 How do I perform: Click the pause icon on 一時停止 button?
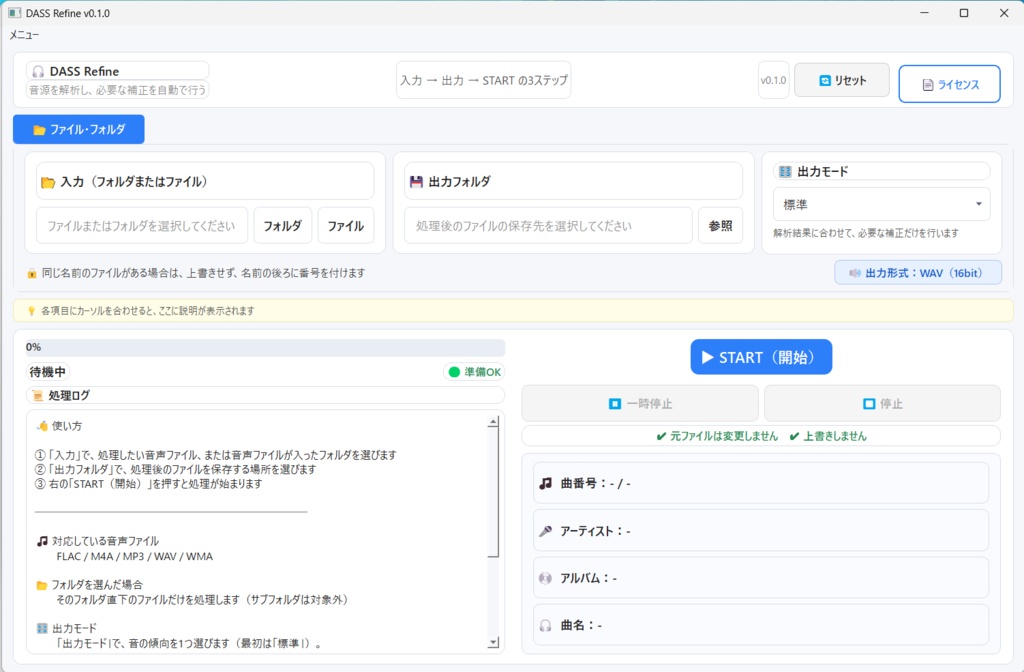click(x=615, y=404)
